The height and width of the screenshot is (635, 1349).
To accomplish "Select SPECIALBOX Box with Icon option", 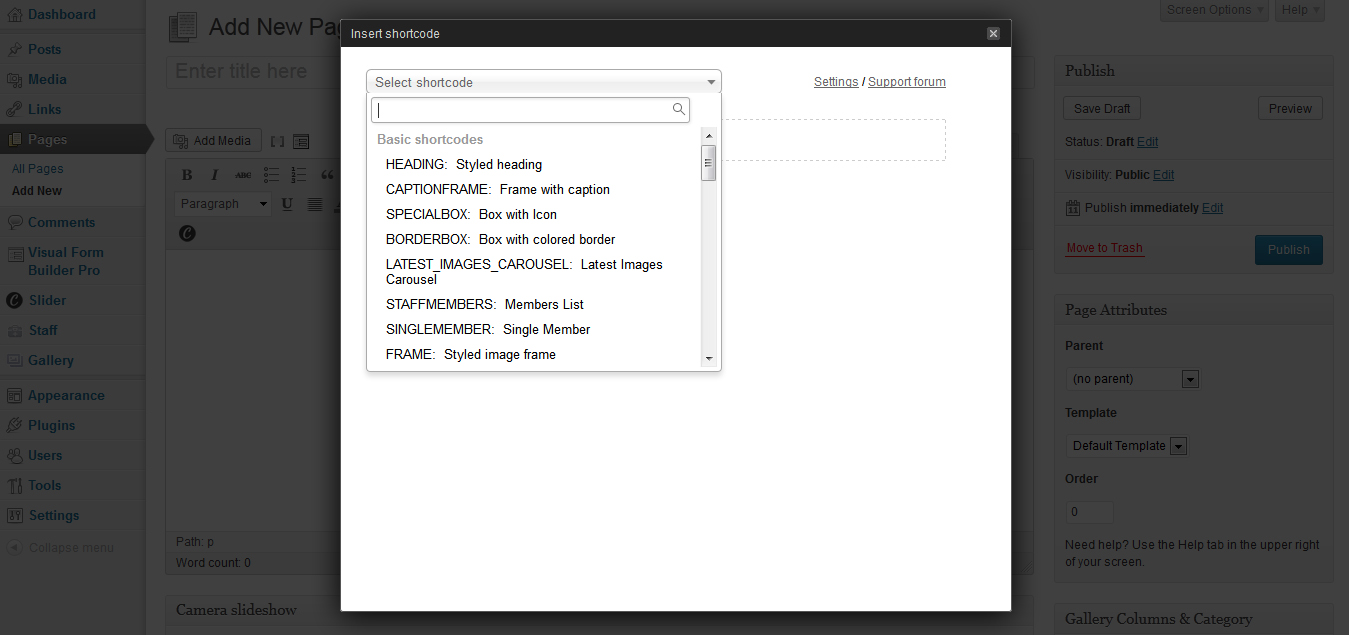I will (471, 214).
